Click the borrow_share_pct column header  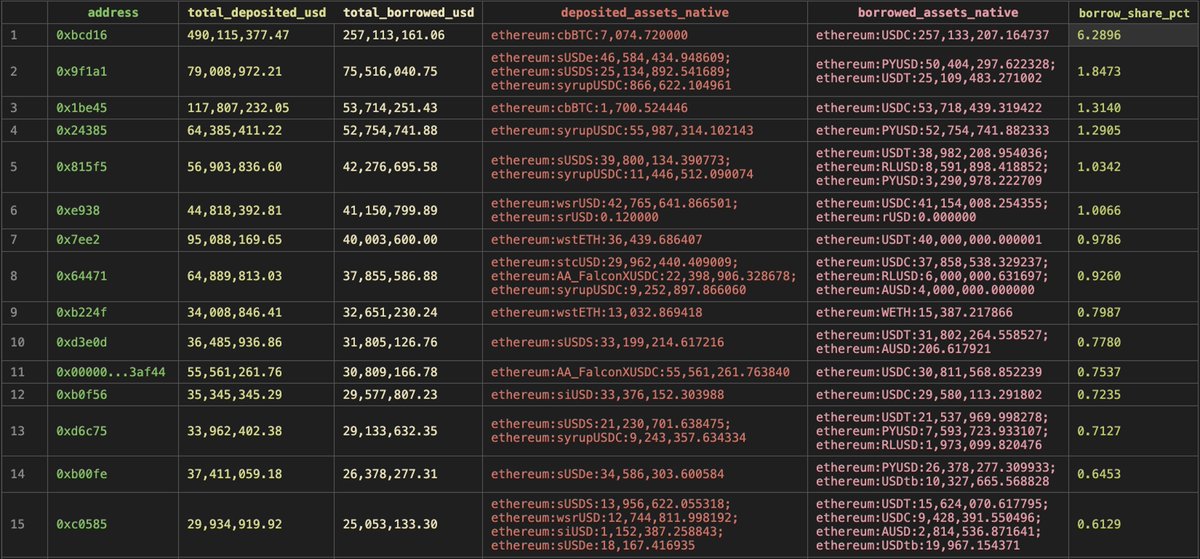click(1133, 13)
